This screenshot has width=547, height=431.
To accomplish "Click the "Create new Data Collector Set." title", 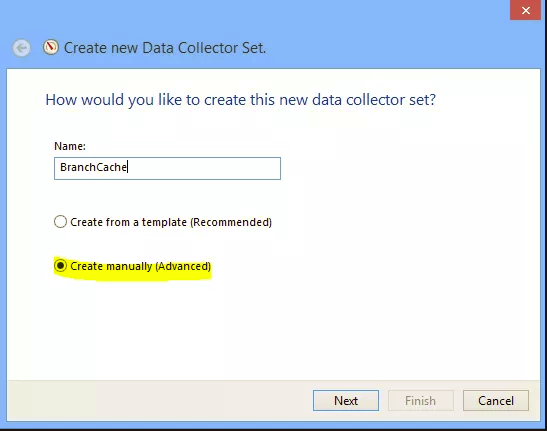I will point(165,48).
